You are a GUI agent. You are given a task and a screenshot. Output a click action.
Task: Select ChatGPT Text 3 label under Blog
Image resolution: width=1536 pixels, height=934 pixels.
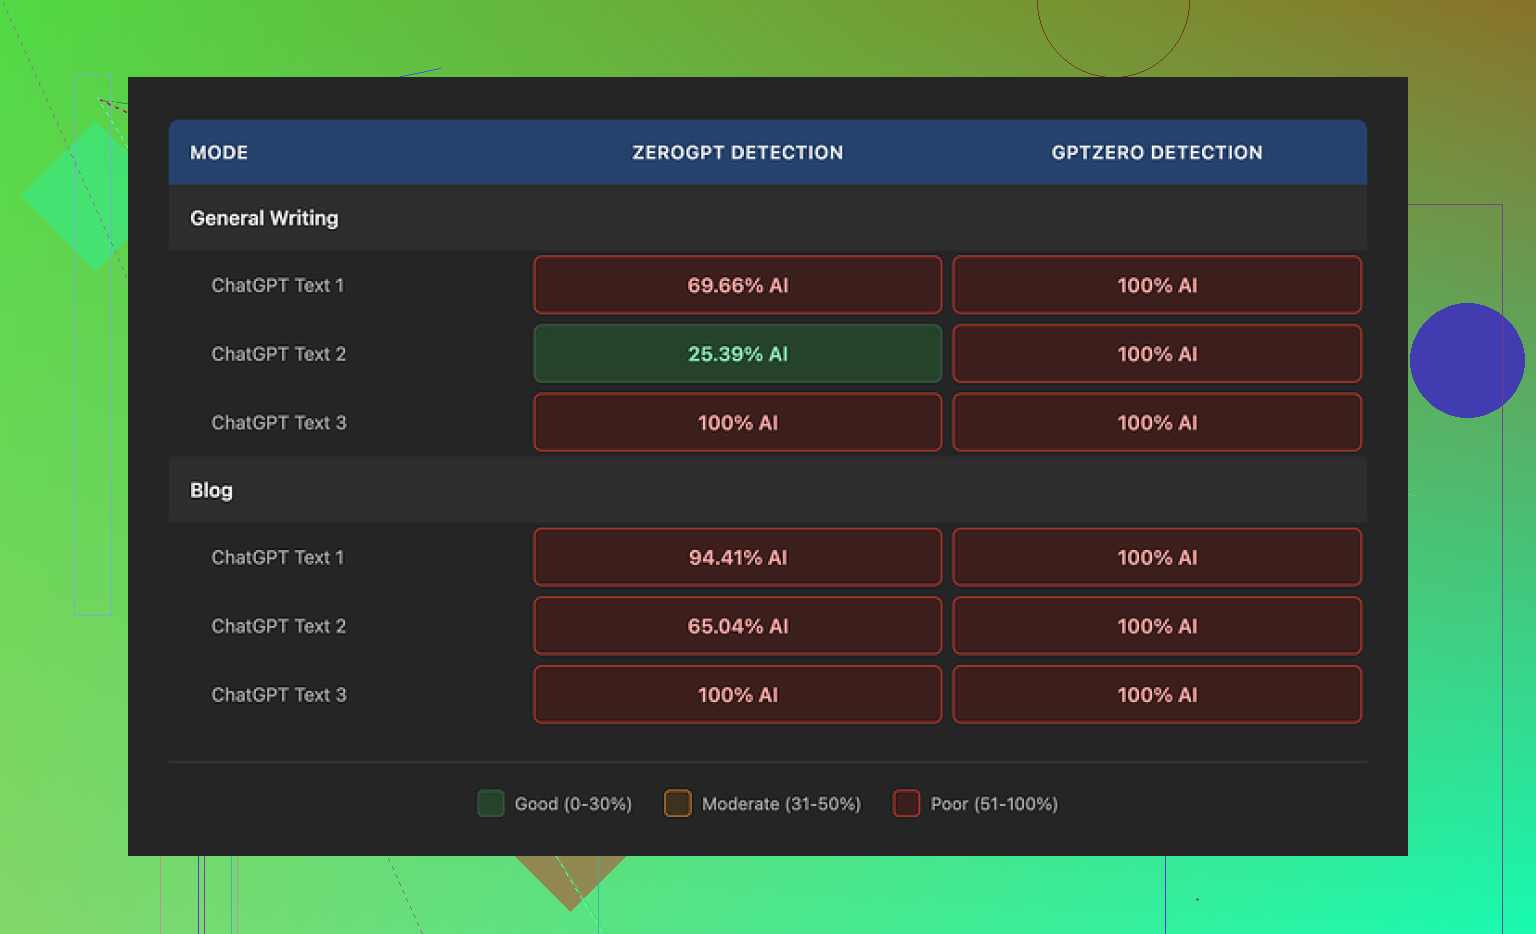[x=278, y=695]
